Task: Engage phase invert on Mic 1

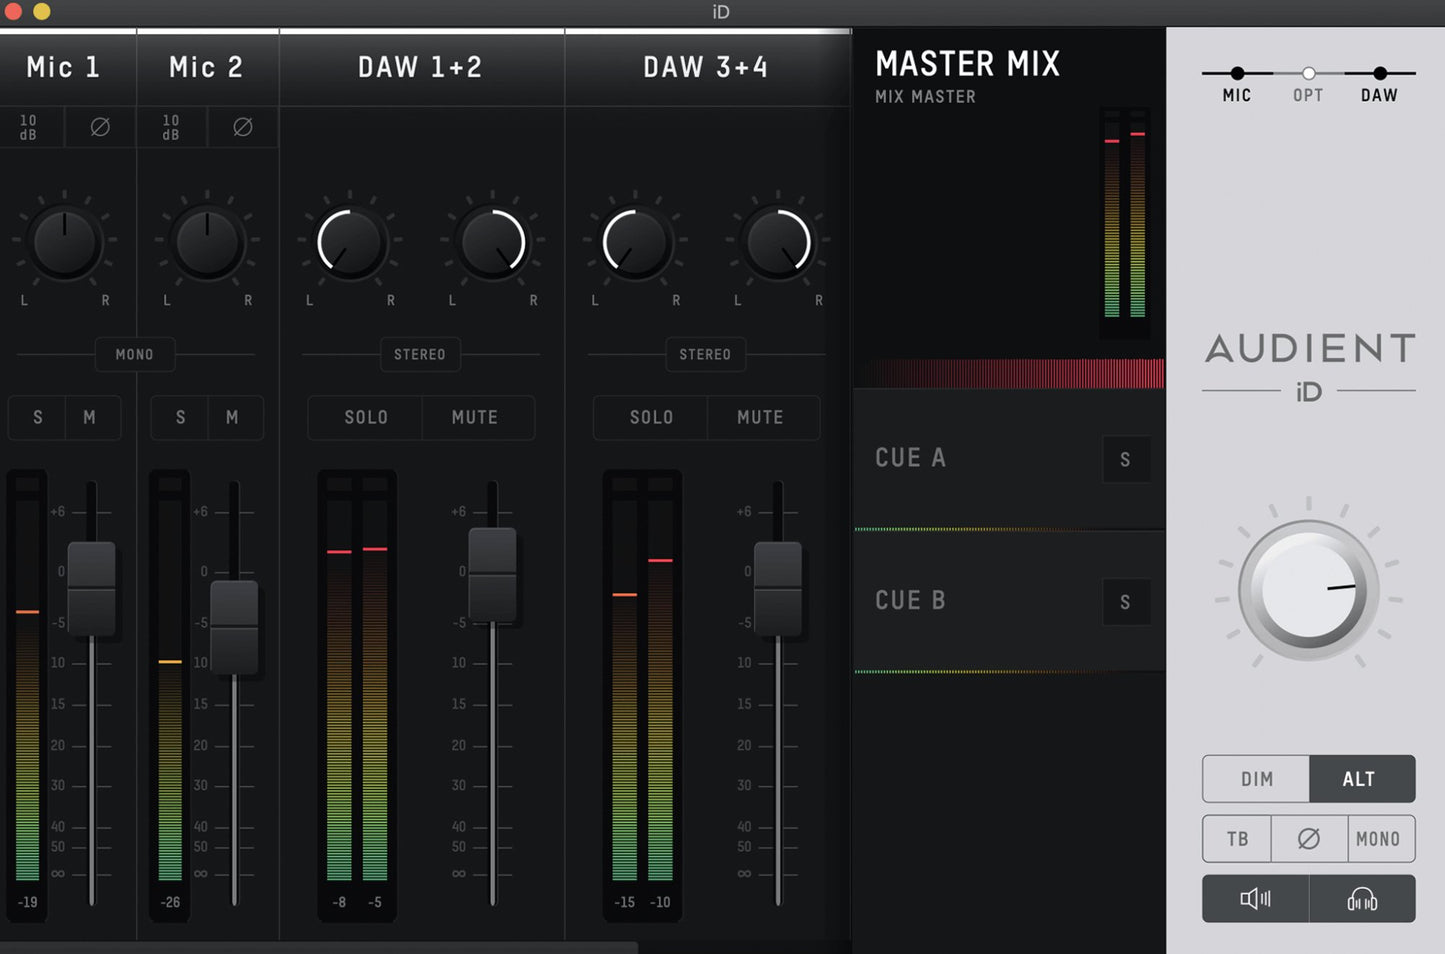Action: (x=98, y=127)
